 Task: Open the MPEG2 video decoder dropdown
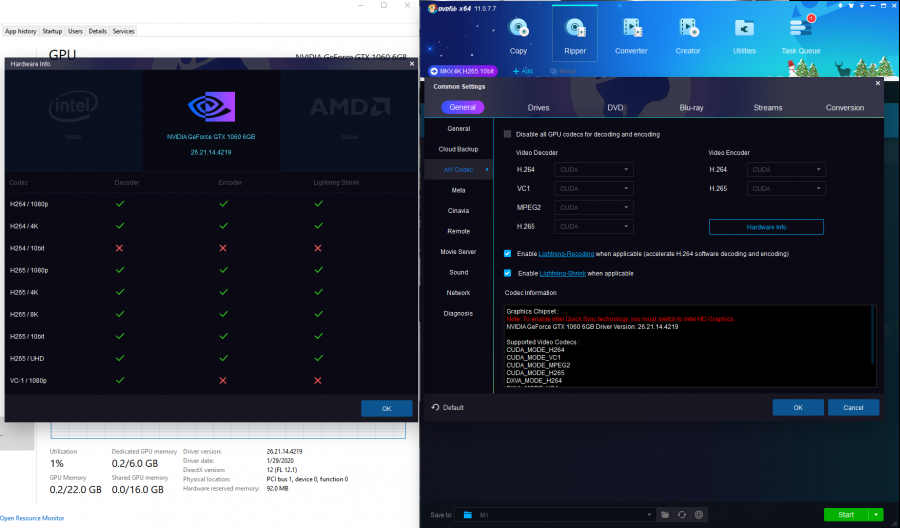(x=593, y=207)
